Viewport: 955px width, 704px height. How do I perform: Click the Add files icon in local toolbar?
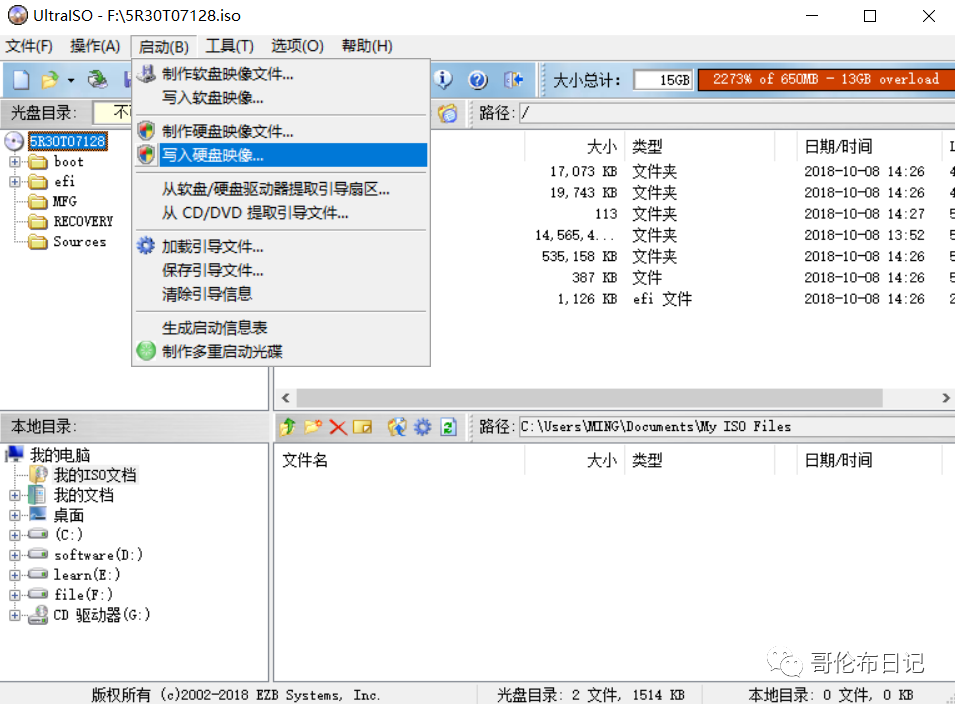pos(397,427)
